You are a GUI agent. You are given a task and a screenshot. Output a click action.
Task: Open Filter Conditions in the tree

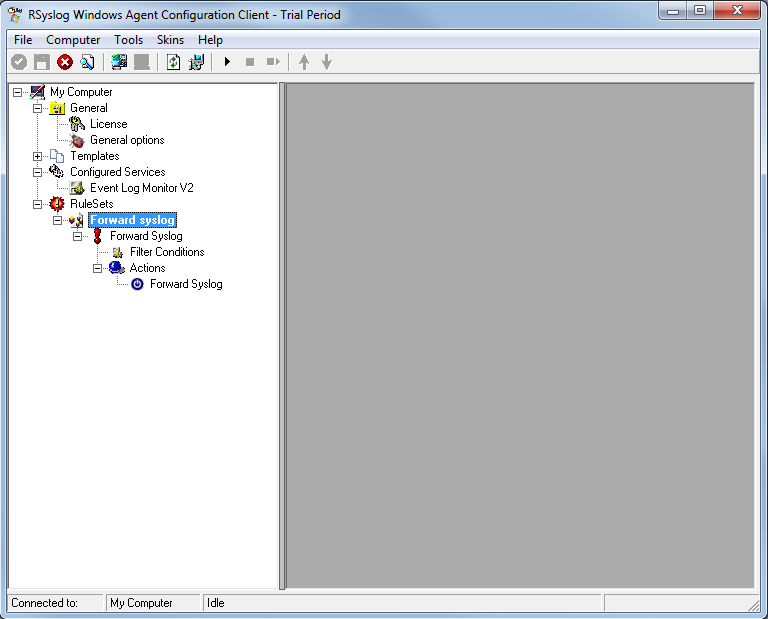tap(167, 252)
